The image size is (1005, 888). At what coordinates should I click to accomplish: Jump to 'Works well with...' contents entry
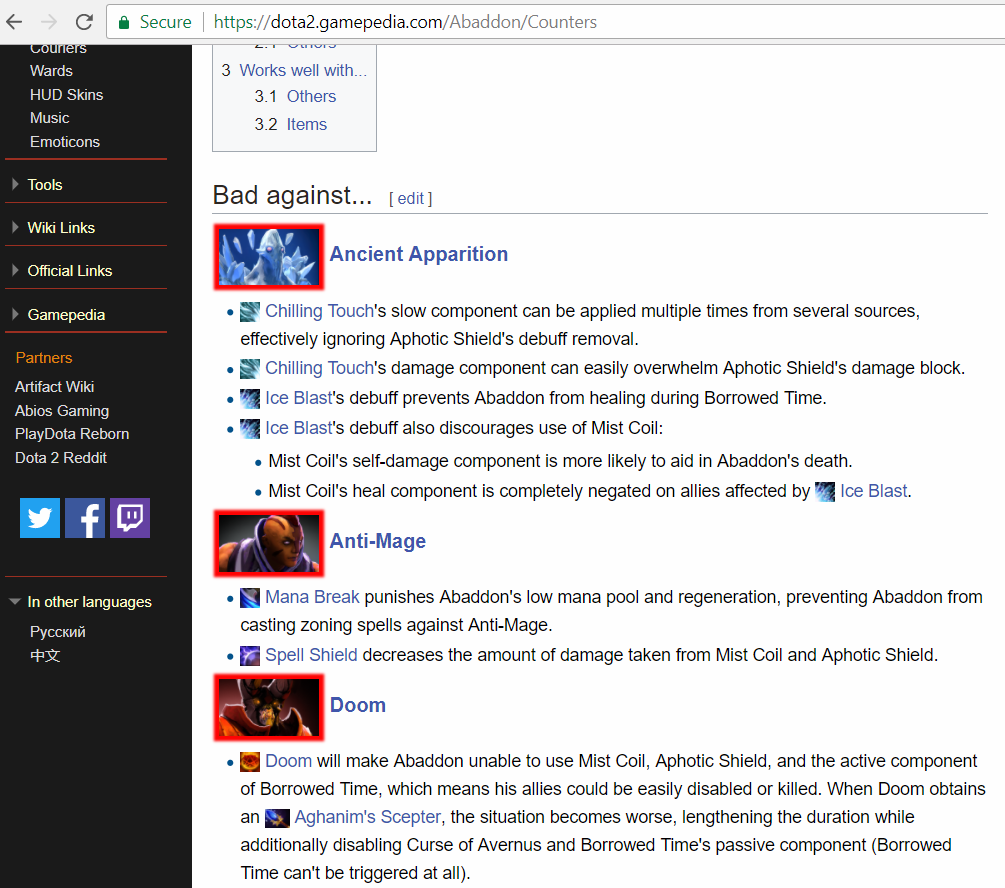click(303, 70)
